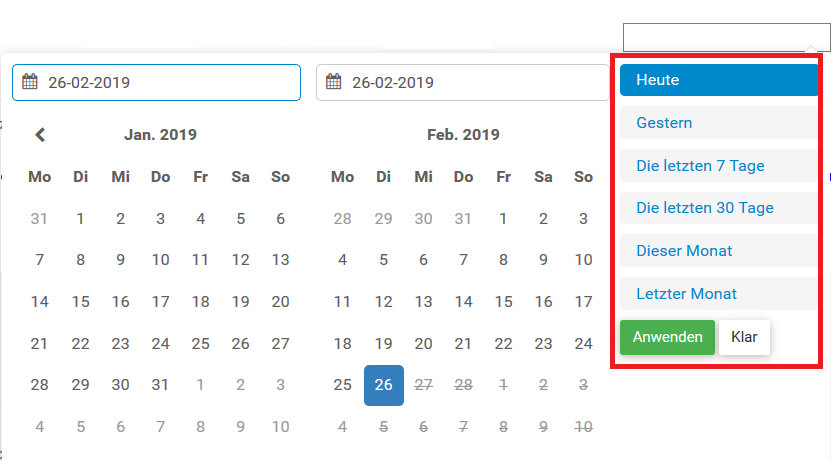The height and width of the screenshot is (461, 831).
Task: Choose Die letzten 7 Tage
Action: [718, 166]
